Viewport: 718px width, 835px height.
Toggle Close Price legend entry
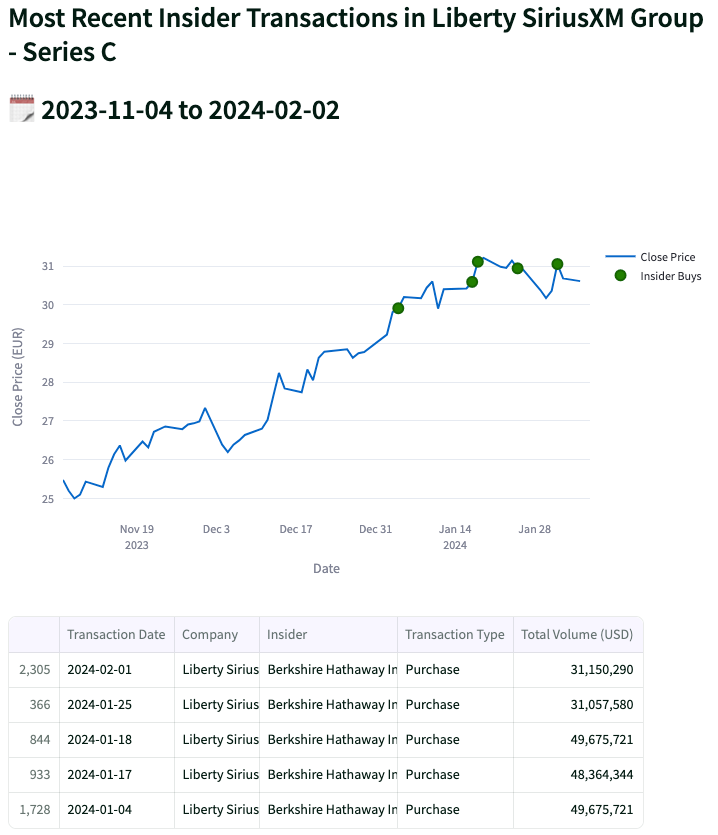click(x=650, y=257)
